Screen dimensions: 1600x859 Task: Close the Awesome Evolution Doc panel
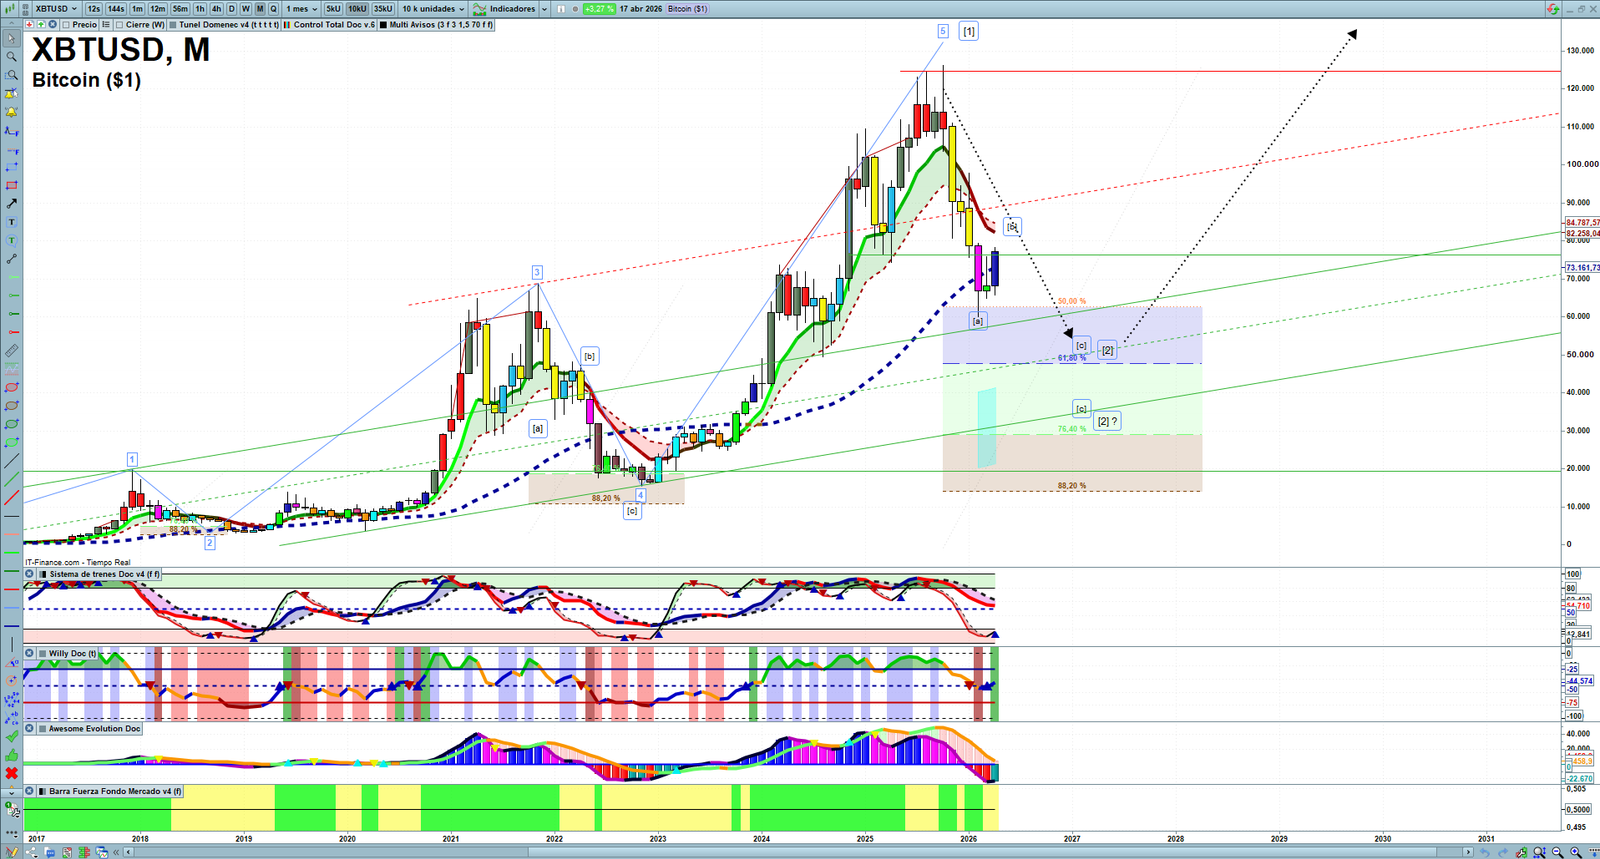(29, 729)
